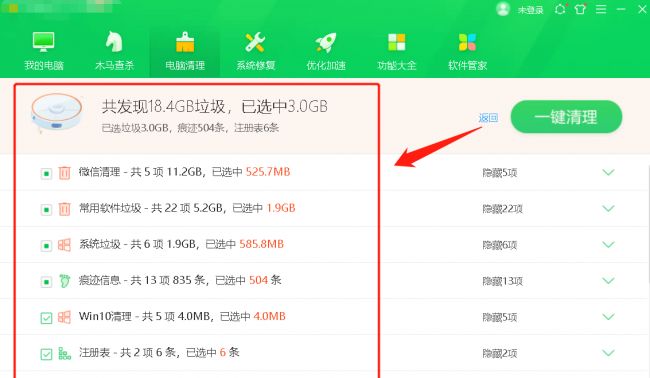Click the 返回 link
This screenshot has height=378, width=650.
click(x=488, y=118)
